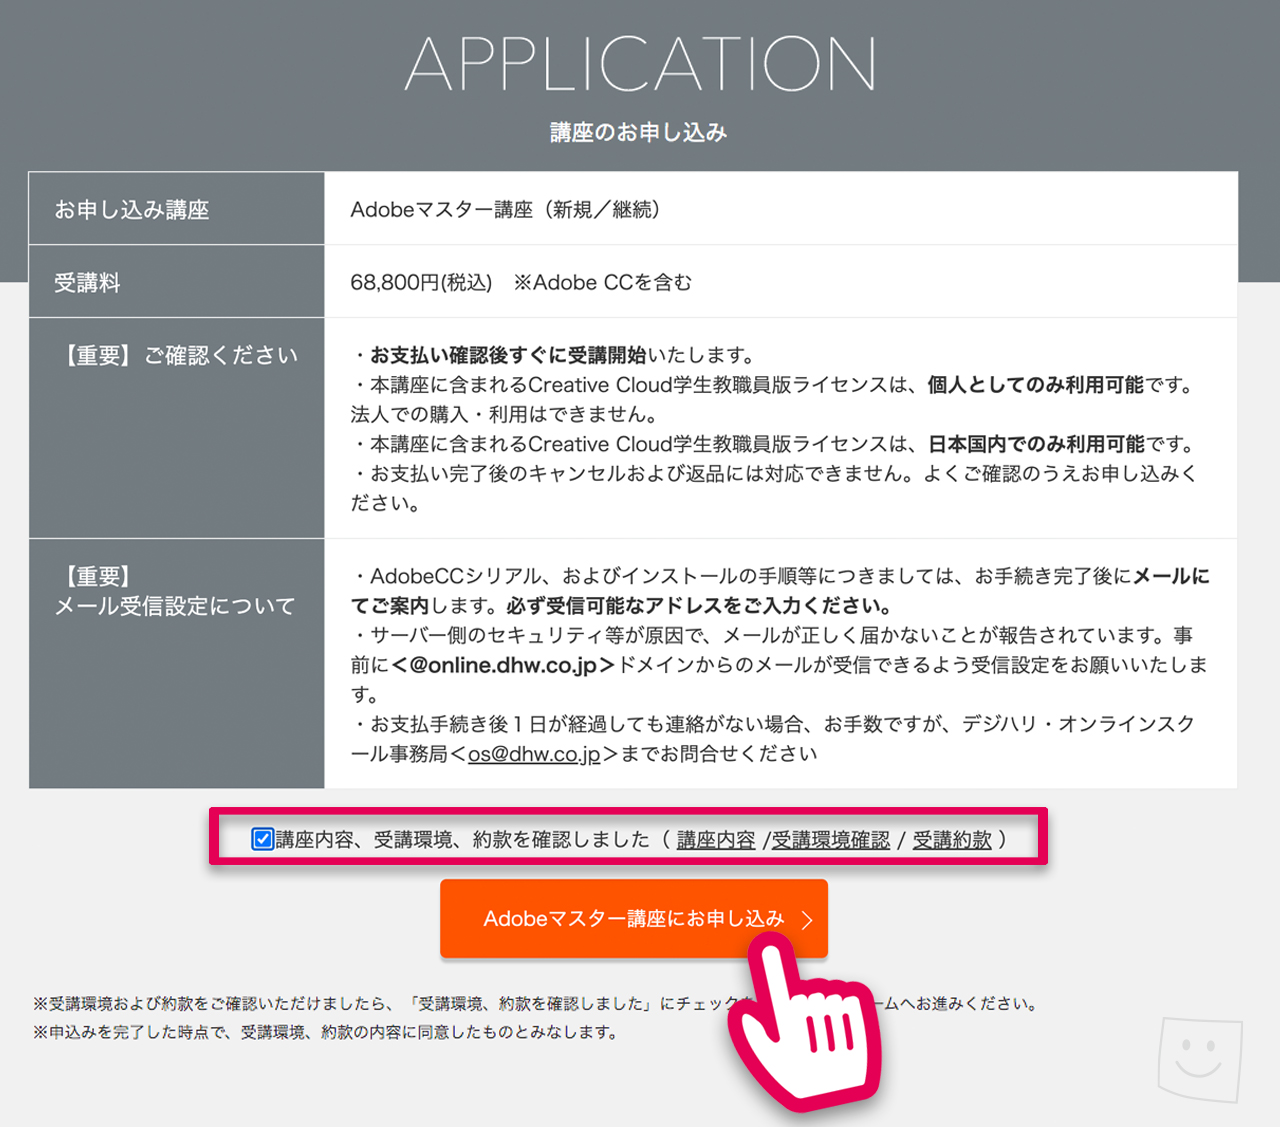Click the Adobeマスター講座にお申し込み orange button

click(634, 919)
